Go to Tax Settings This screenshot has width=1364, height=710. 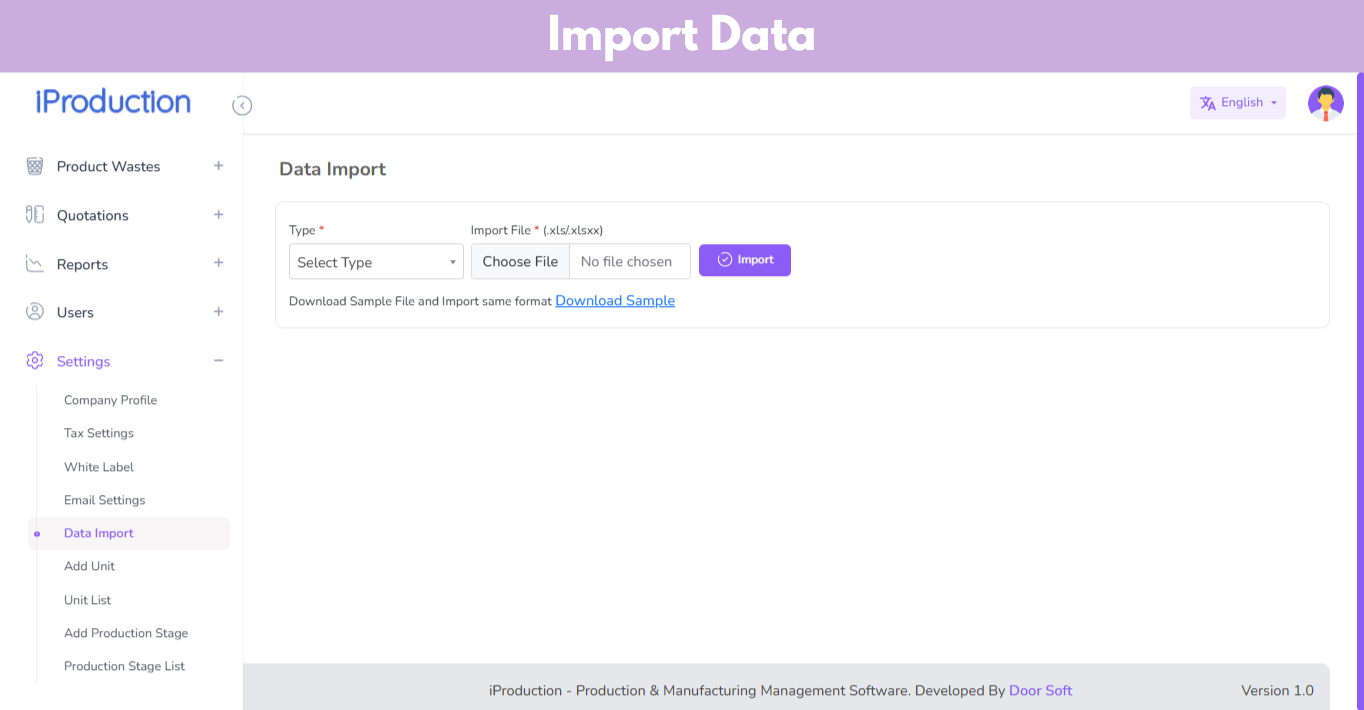tap(99, 433)
